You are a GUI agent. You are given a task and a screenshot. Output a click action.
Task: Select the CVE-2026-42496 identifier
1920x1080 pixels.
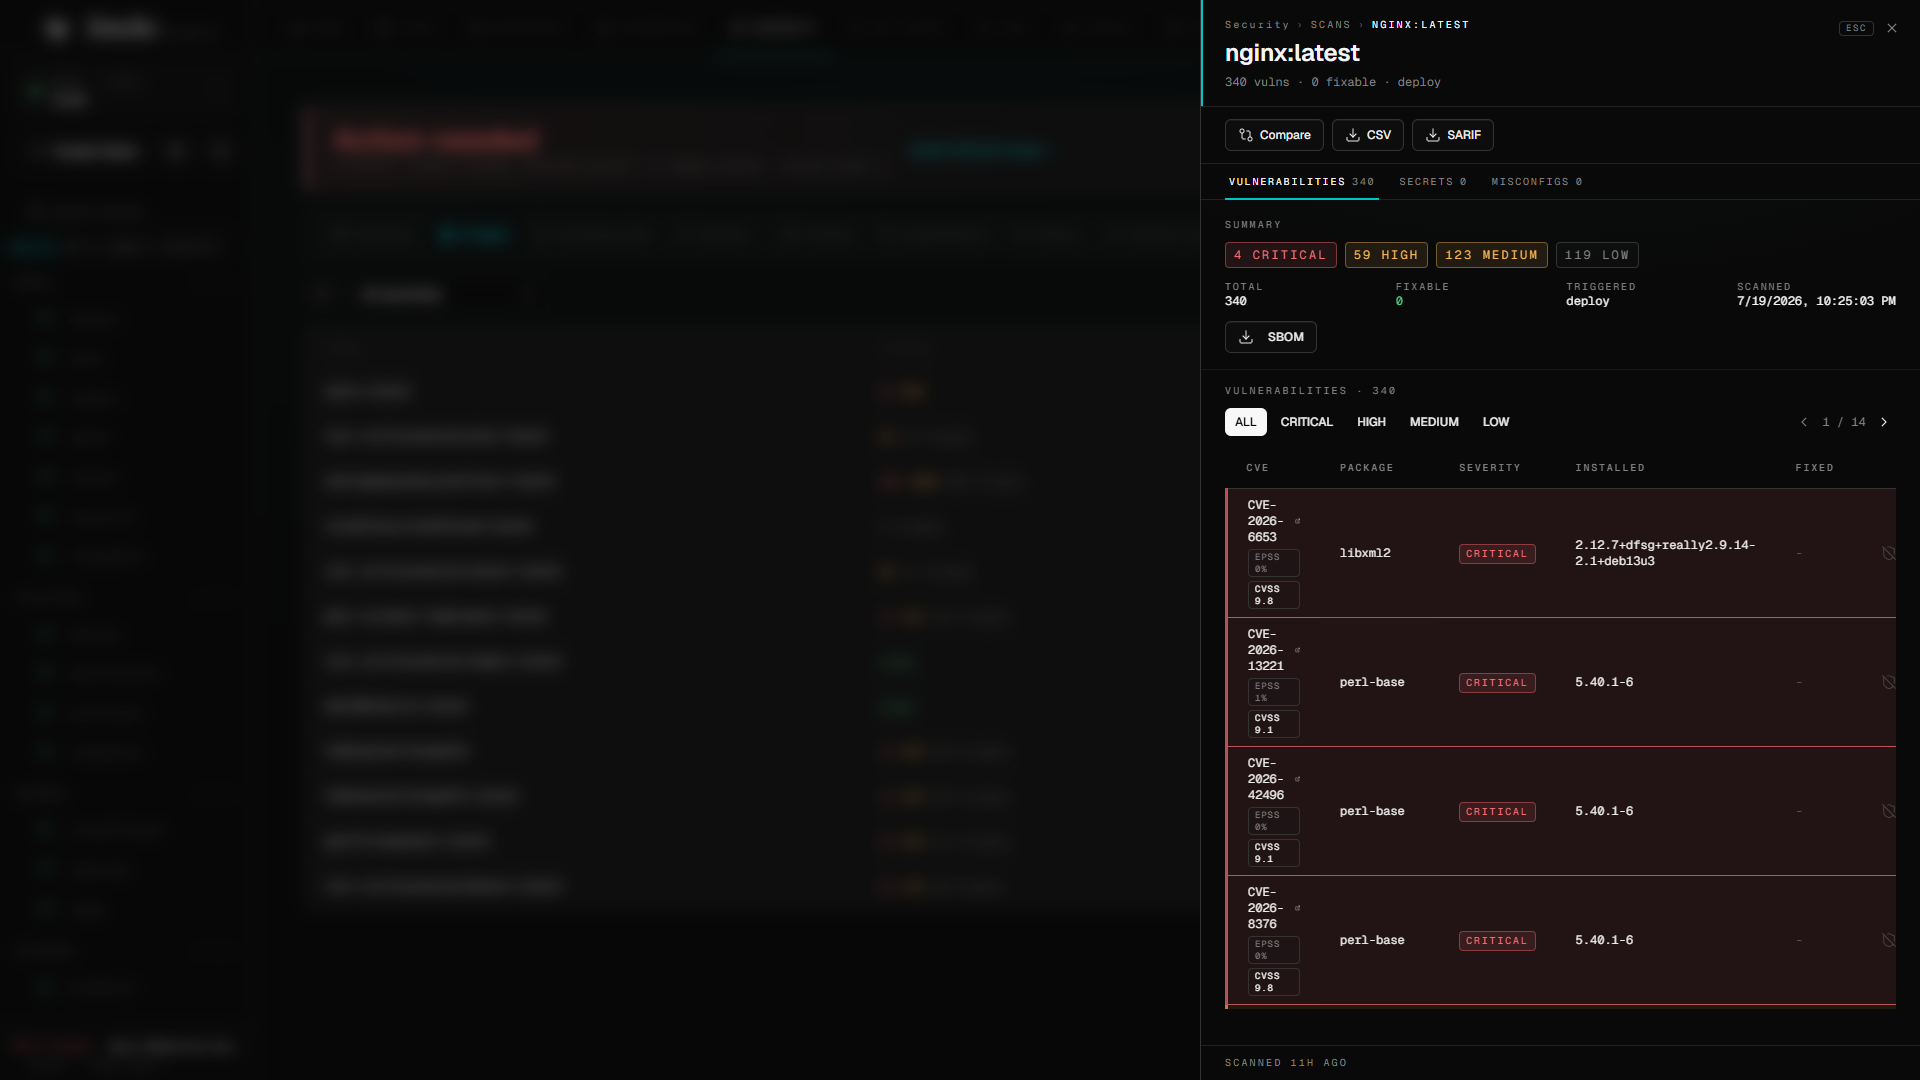(1265, 779)
